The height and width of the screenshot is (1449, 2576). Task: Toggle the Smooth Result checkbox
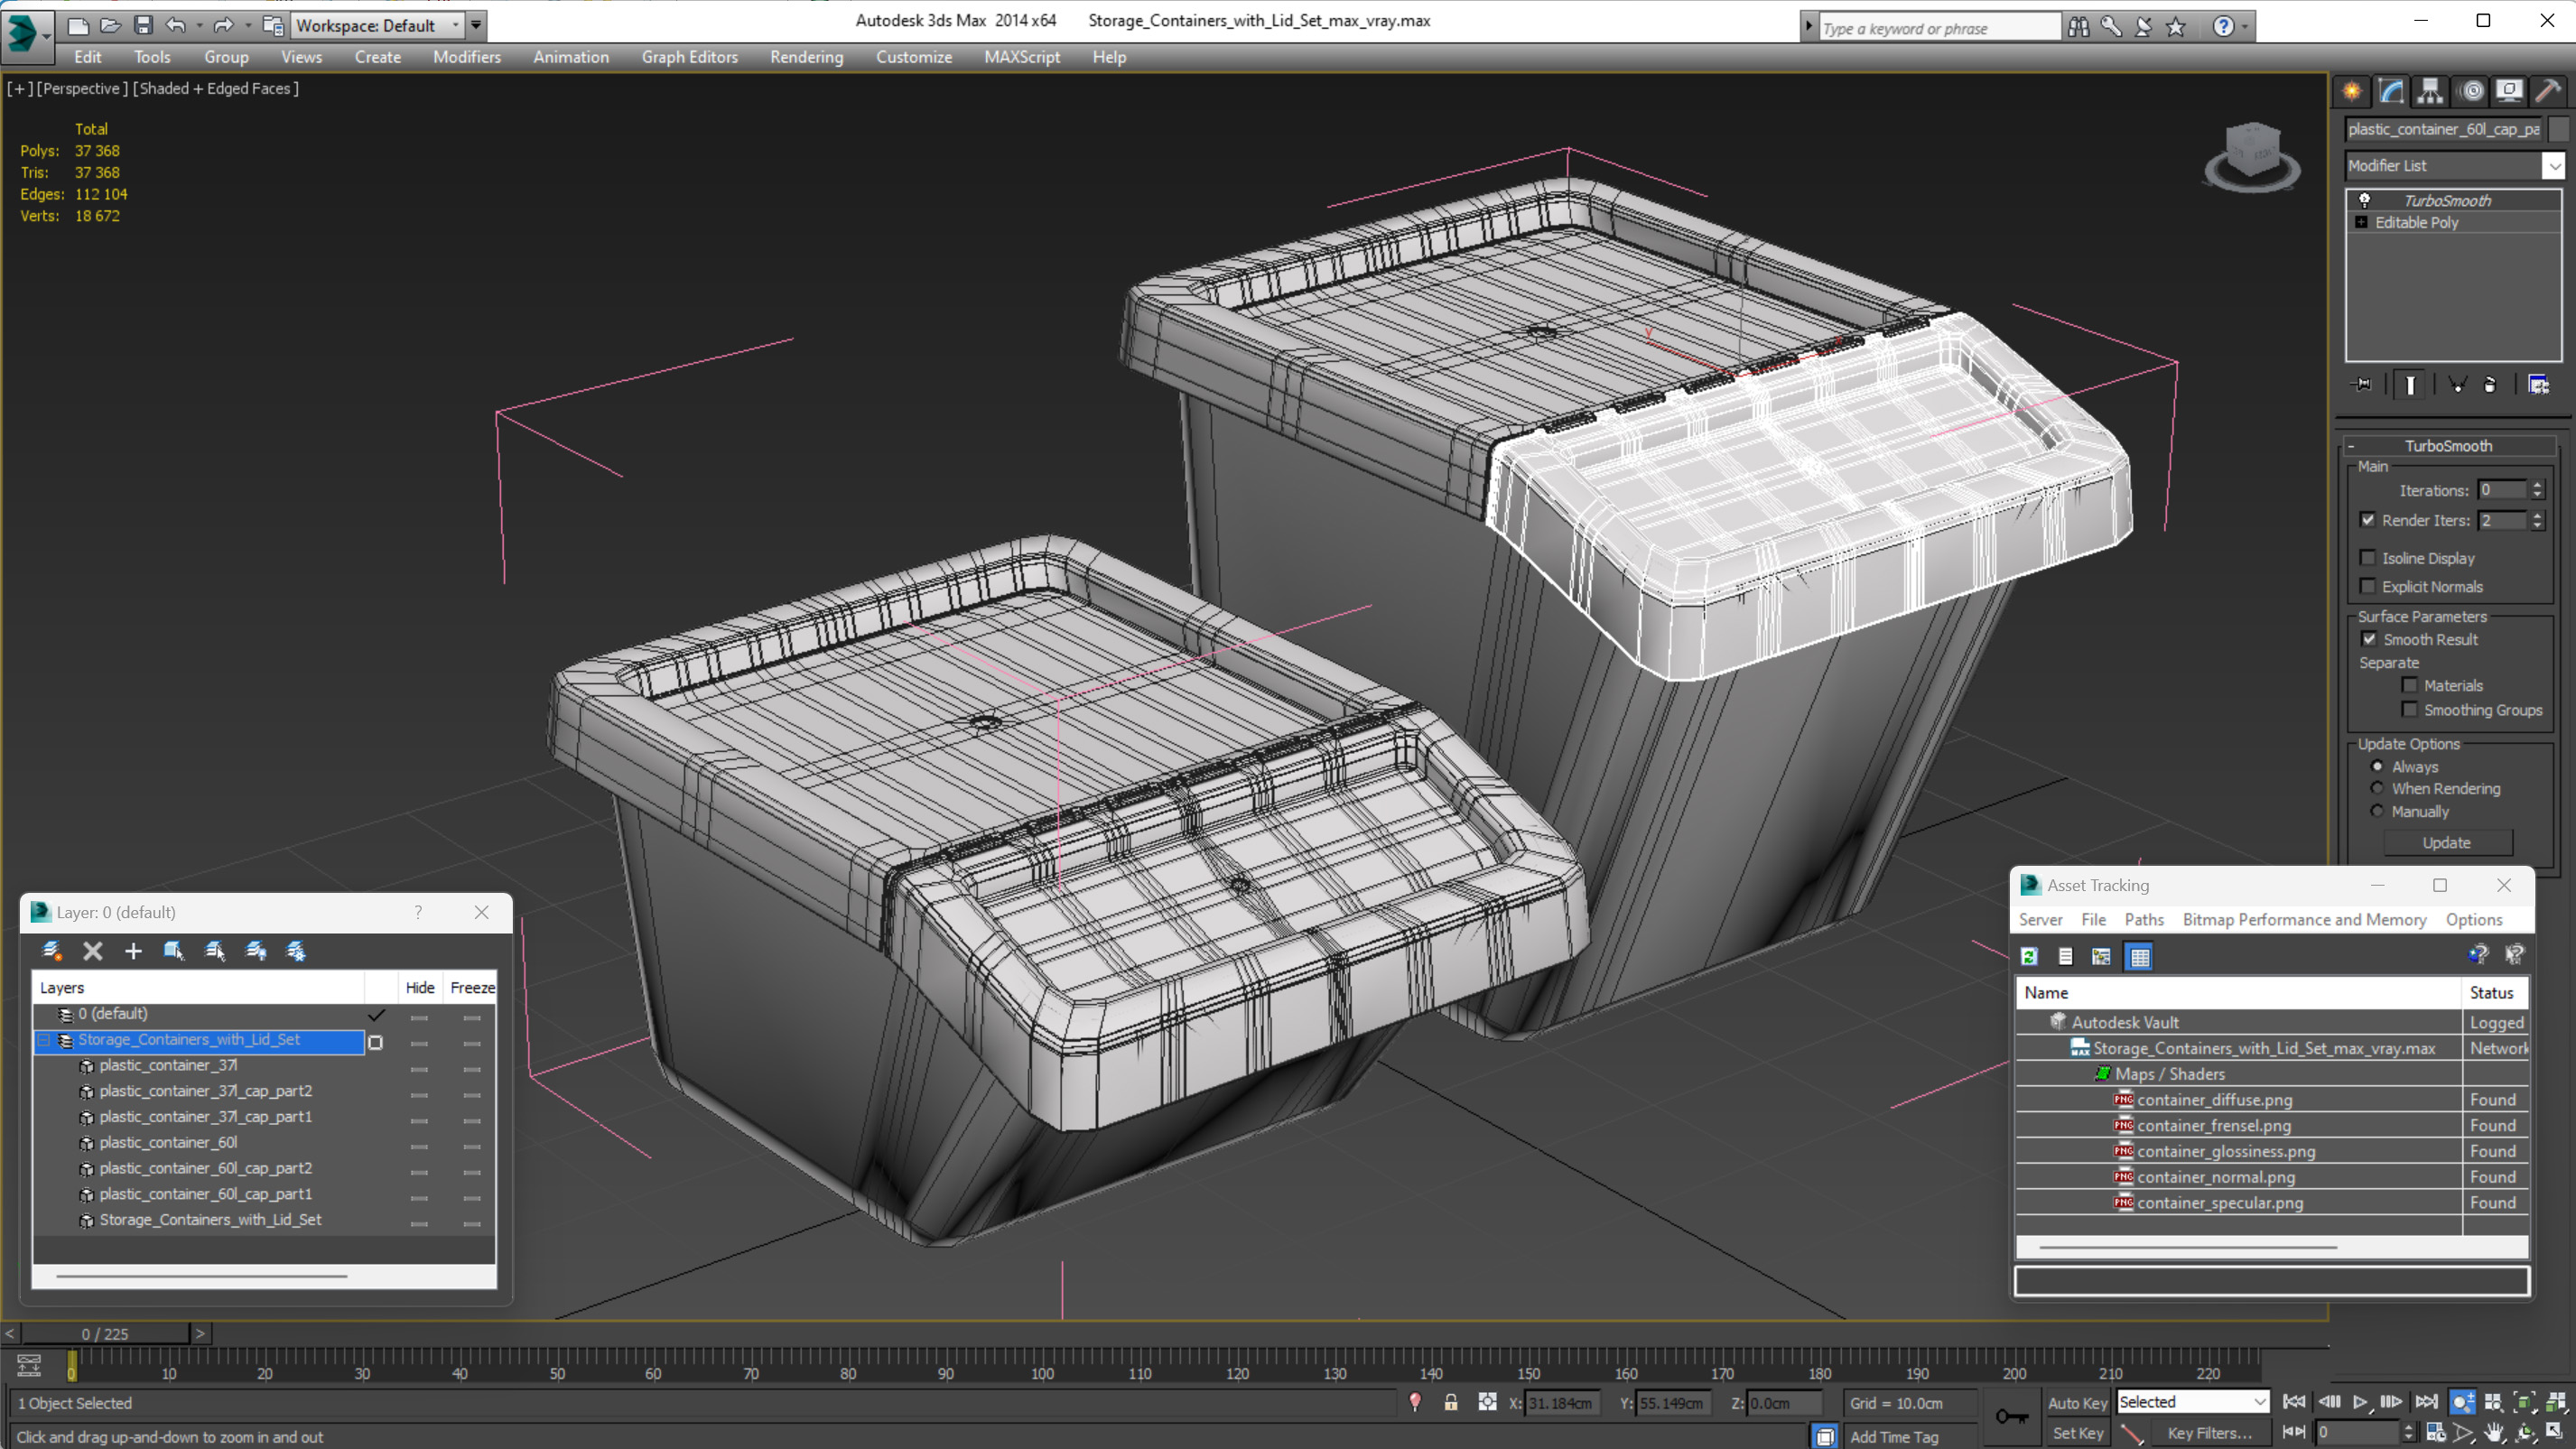(2370, 638)
